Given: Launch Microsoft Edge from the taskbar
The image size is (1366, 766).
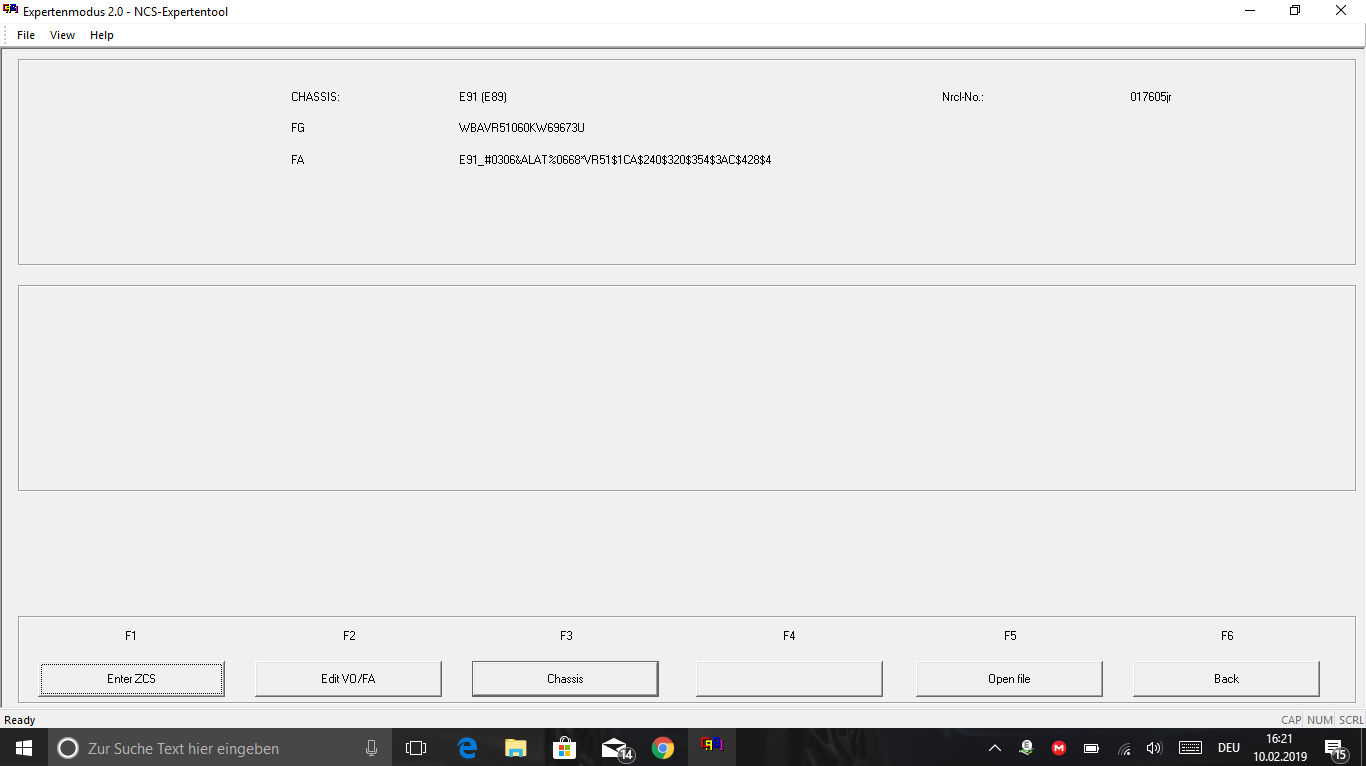Looking at the screenshot, I should click(467, 748).
